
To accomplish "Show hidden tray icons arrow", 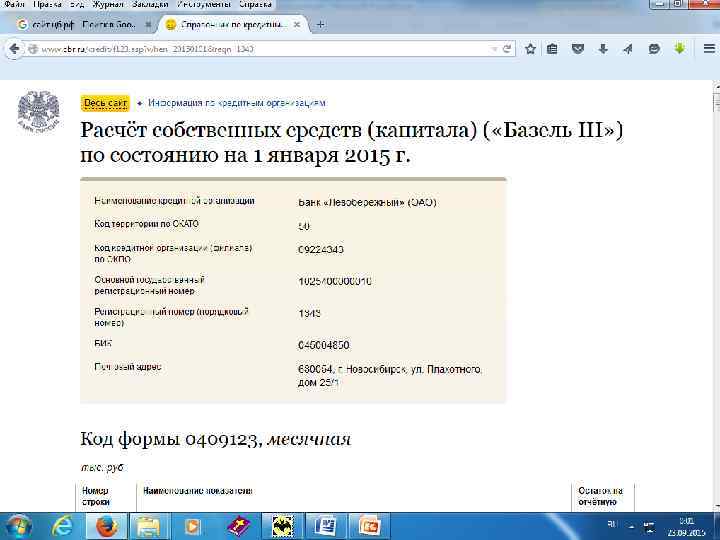I will [x=631, y=527].
